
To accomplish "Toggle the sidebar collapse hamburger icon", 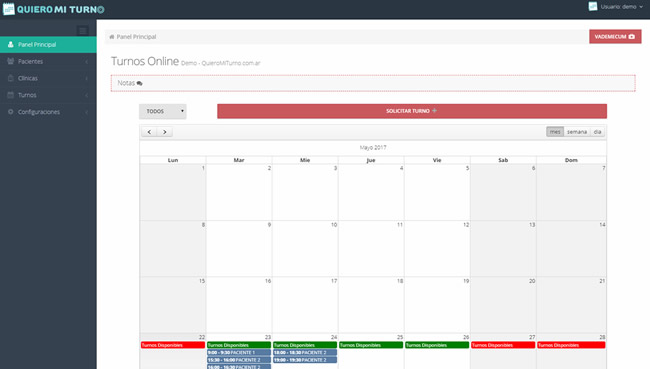I will 82,31.
